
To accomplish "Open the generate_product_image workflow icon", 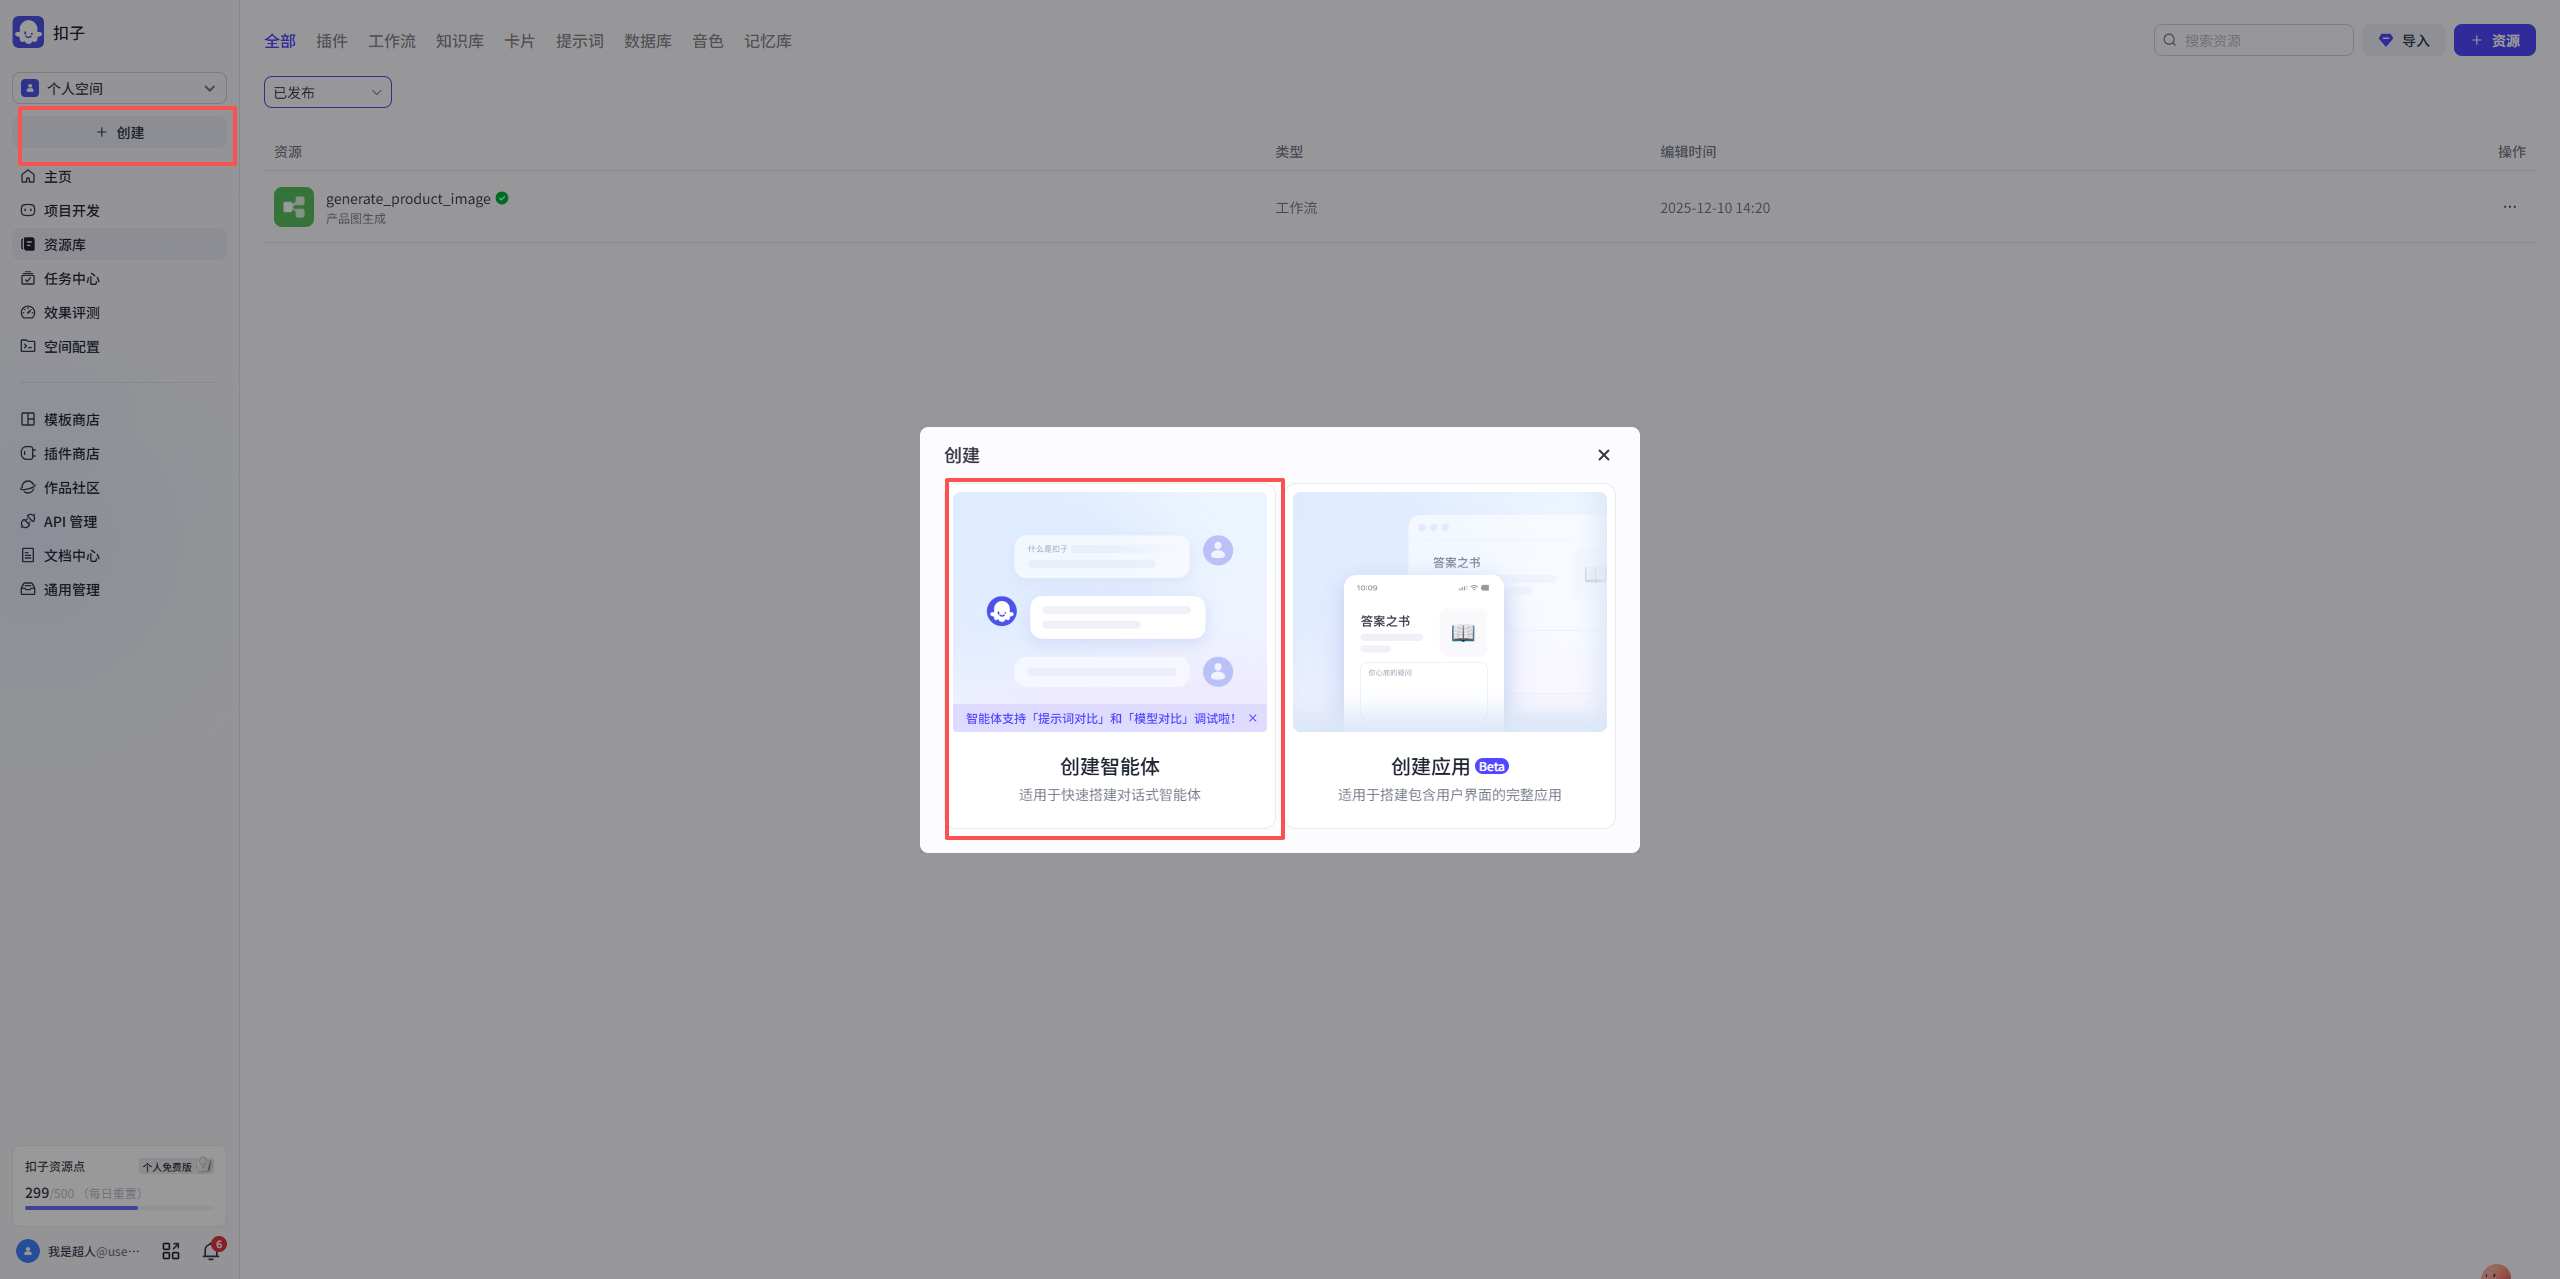I will tap(293, 207).
